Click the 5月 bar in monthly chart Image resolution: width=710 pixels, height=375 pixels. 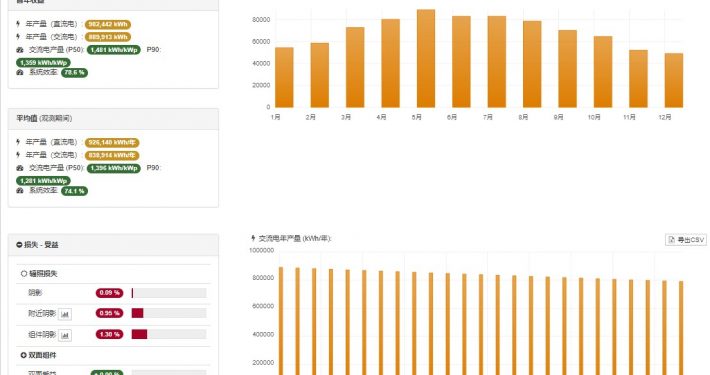(x=426, y=58)
